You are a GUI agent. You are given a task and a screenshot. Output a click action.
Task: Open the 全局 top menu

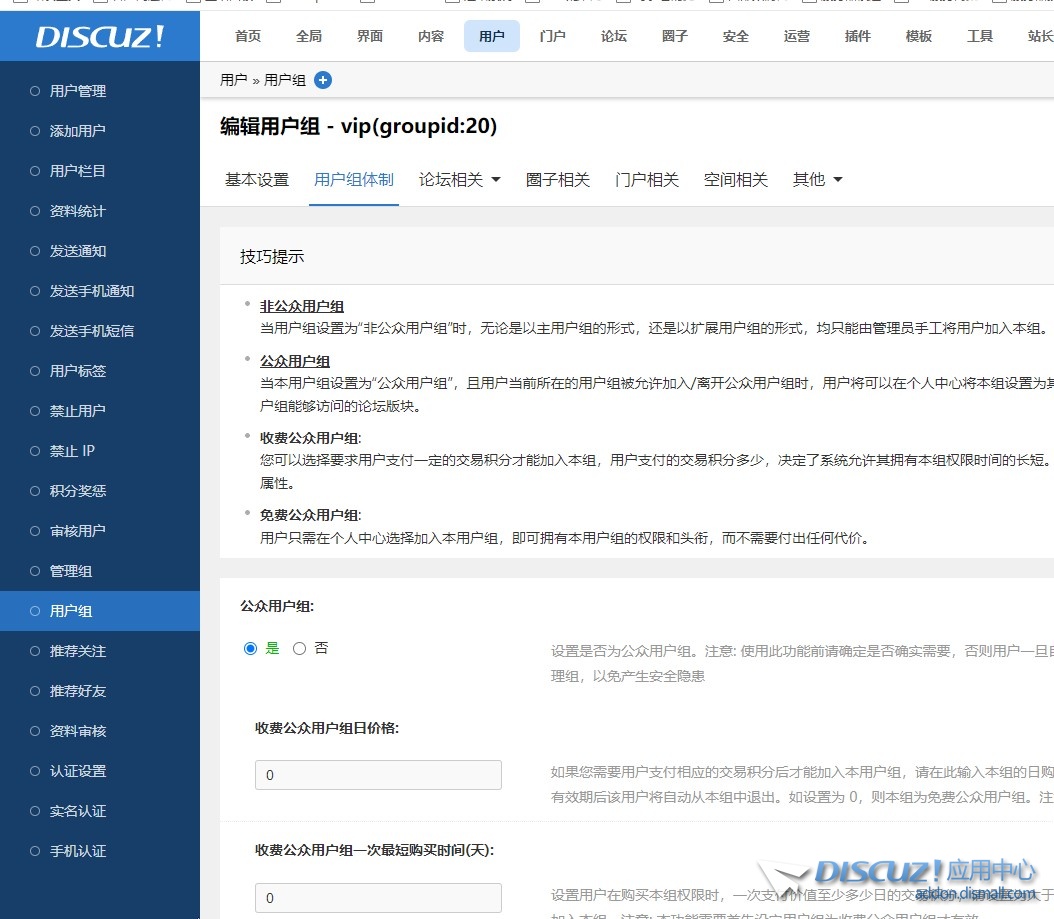(309, 36)
